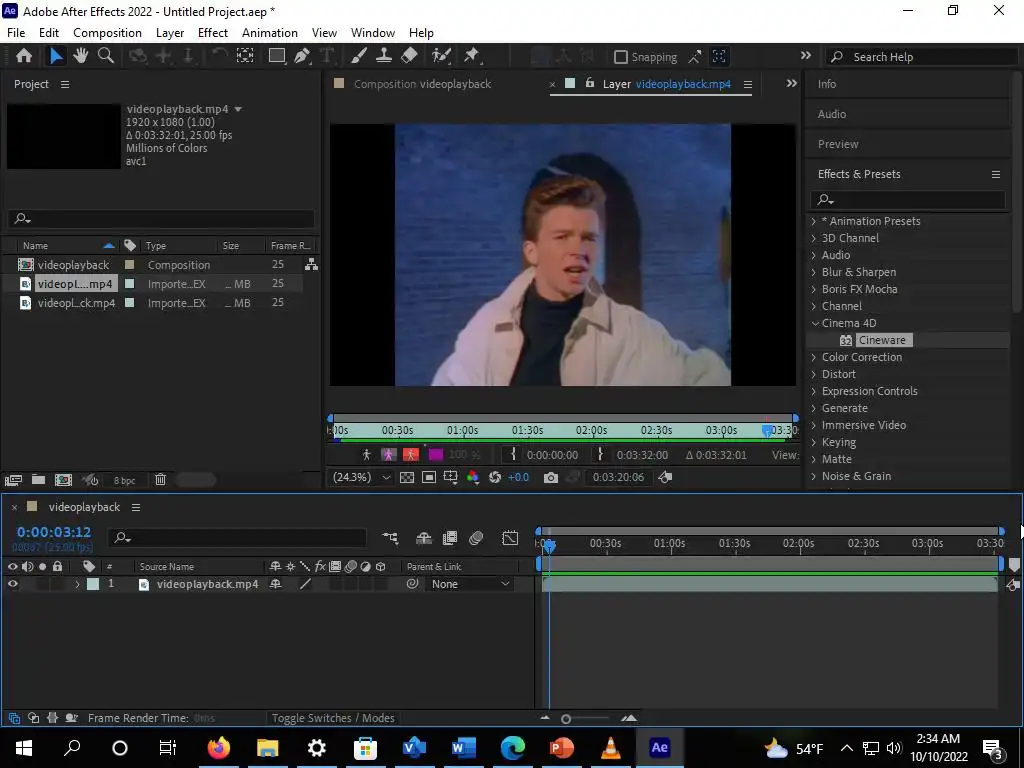
Task: Click the label color swatch of layer 1
Action: pos(93,584)
